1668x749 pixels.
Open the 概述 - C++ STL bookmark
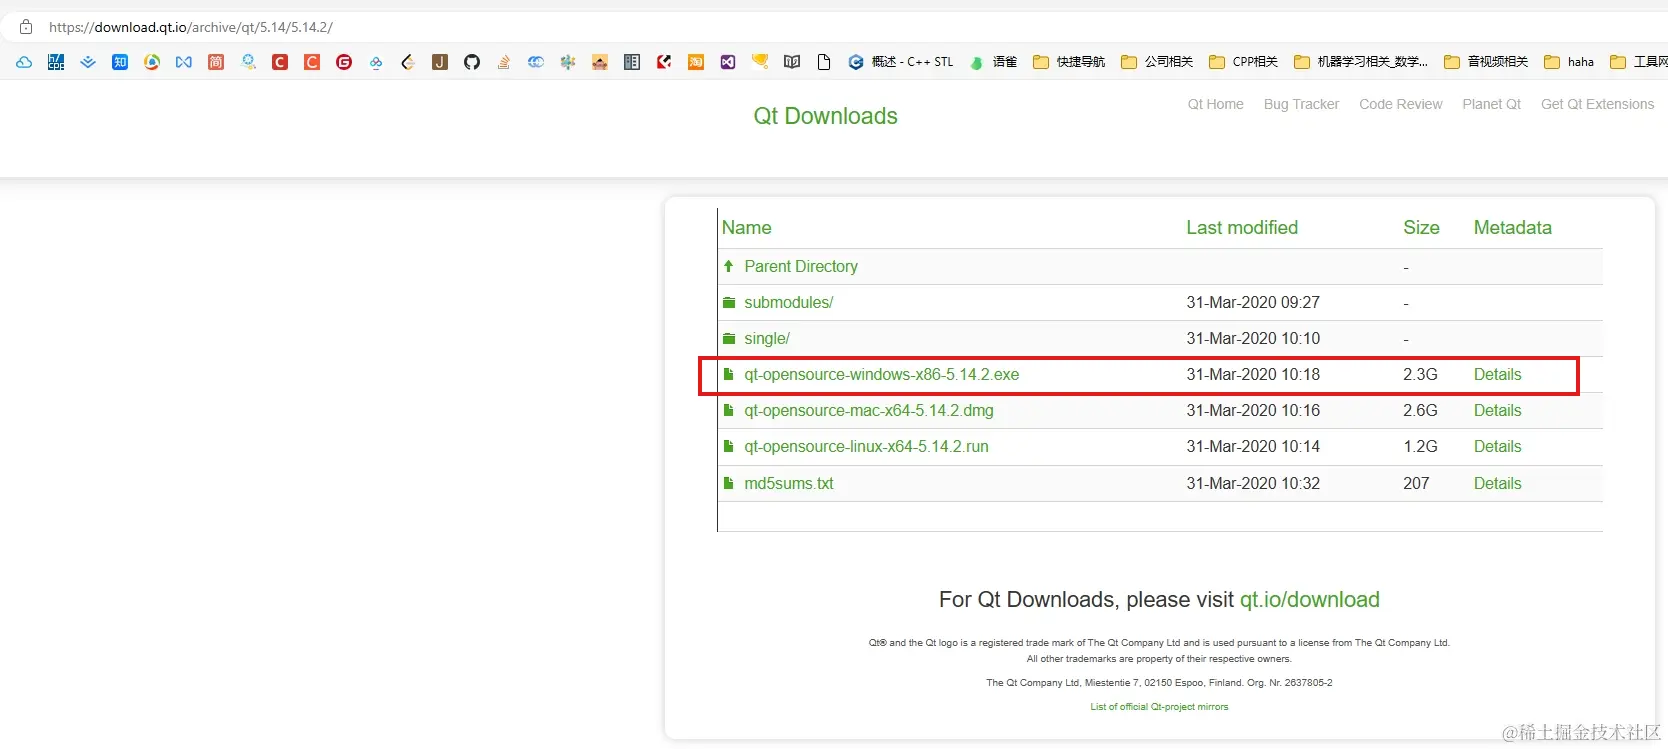pyautogui.click(x=901, y=62)
